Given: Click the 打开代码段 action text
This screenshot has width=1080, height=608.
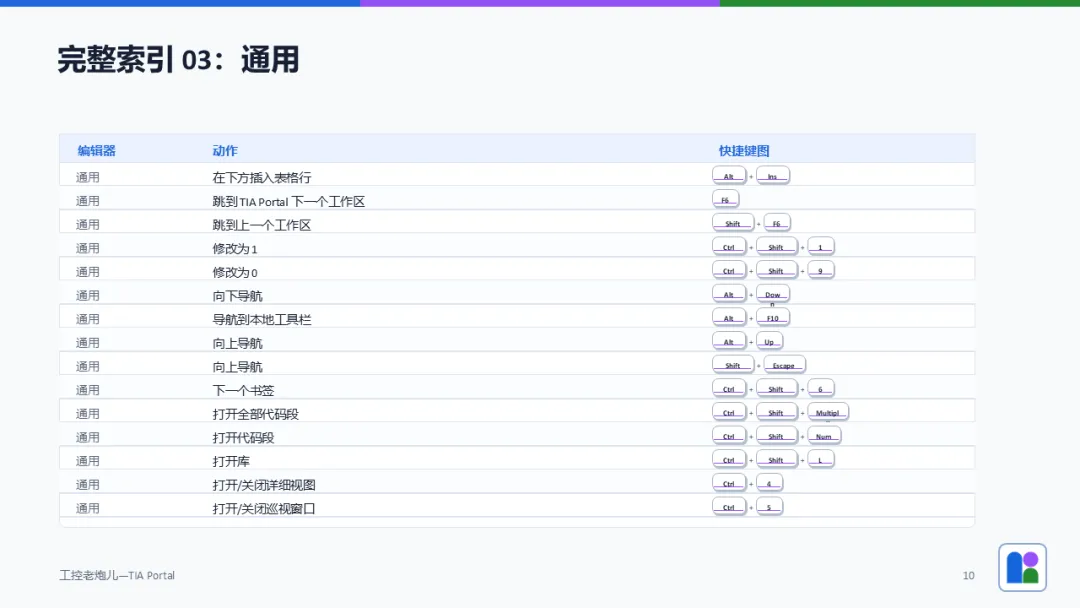Looking at the screenshot, I should pyautogui.click(x=243, y=437).
